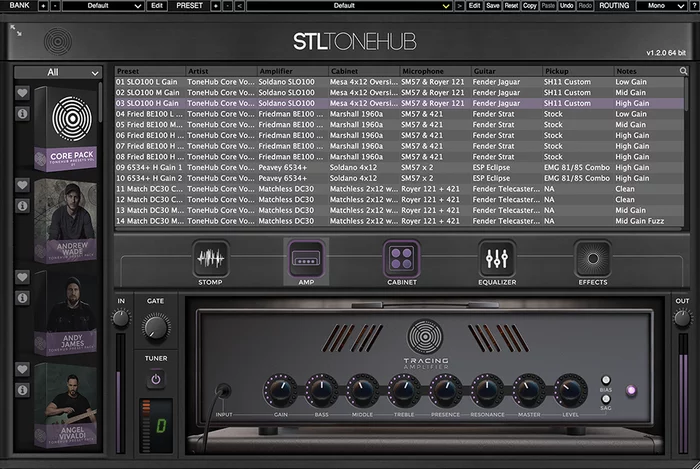Favorite the Andrew Wade pack

[x=22, y=185]
